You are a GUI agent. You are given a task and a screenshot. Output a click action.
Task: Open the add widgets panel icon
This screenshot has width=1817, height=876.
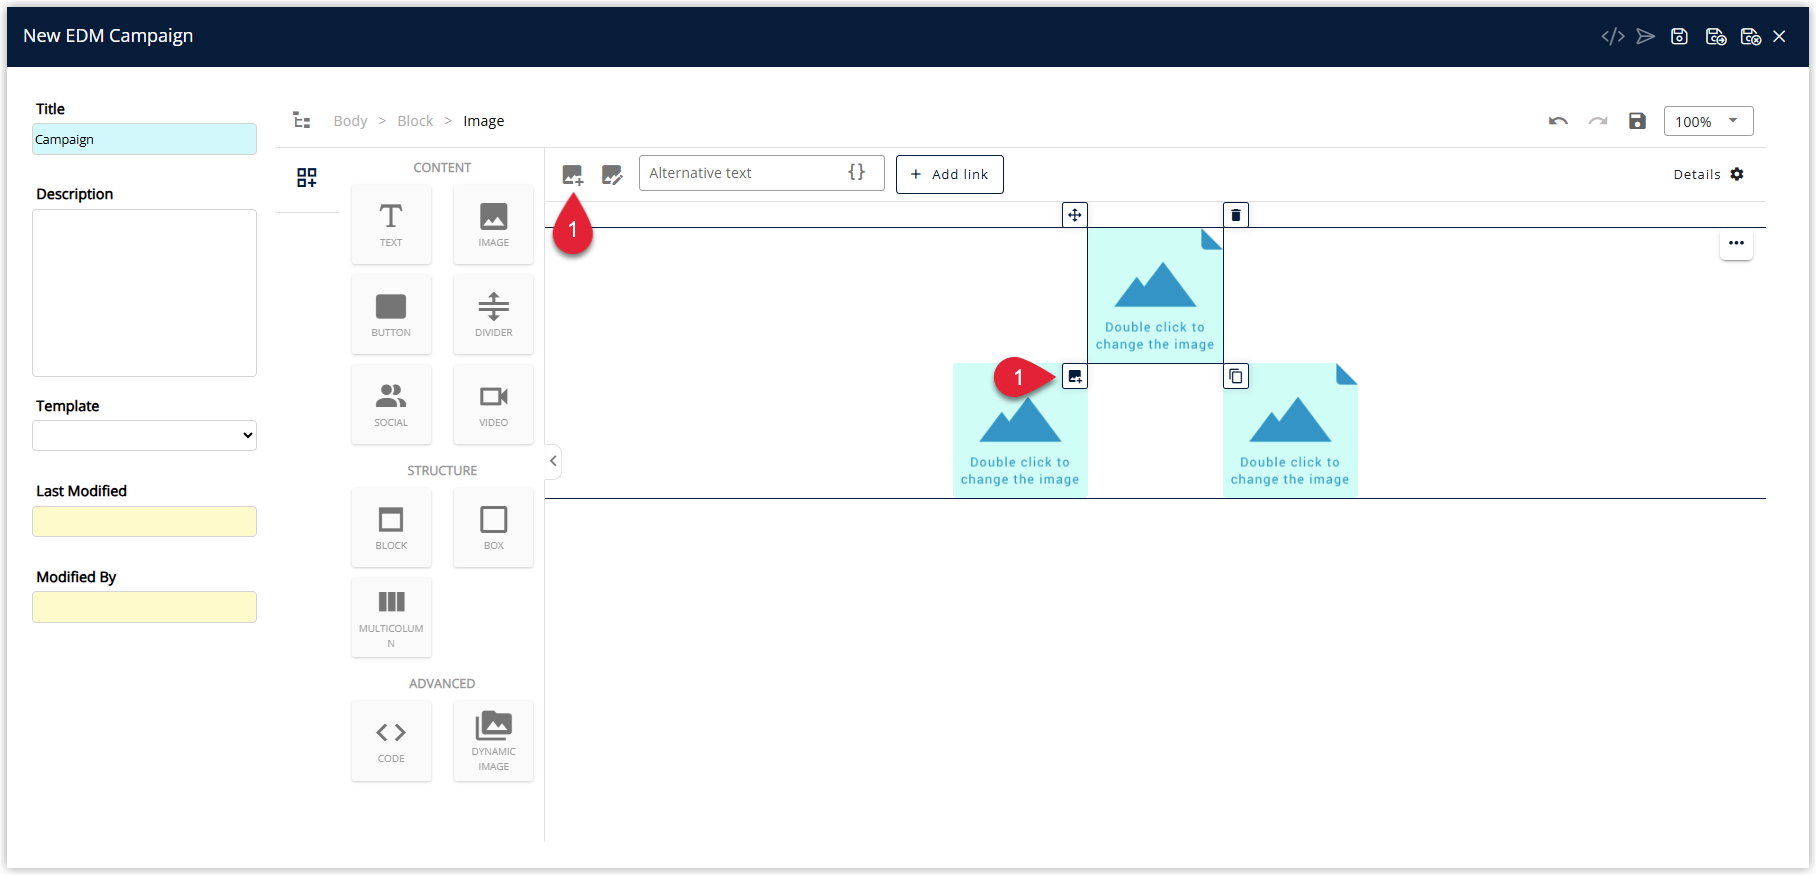point(307,178)
